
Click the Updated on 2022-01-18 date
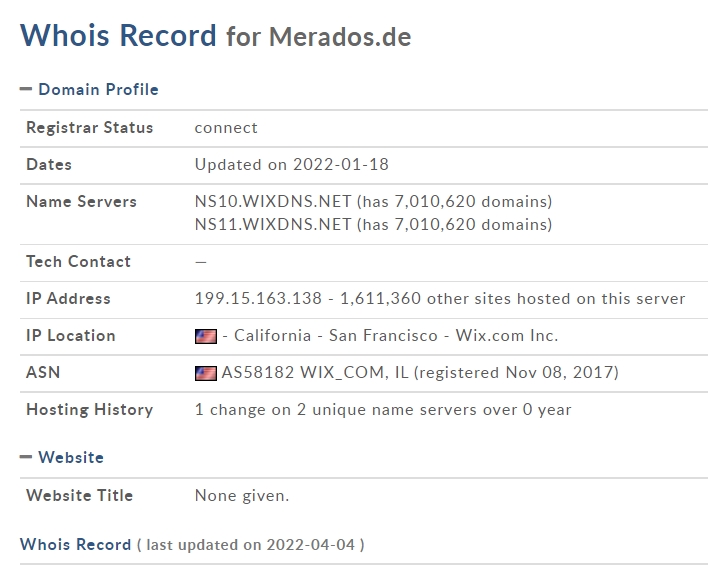pos(292,164)
